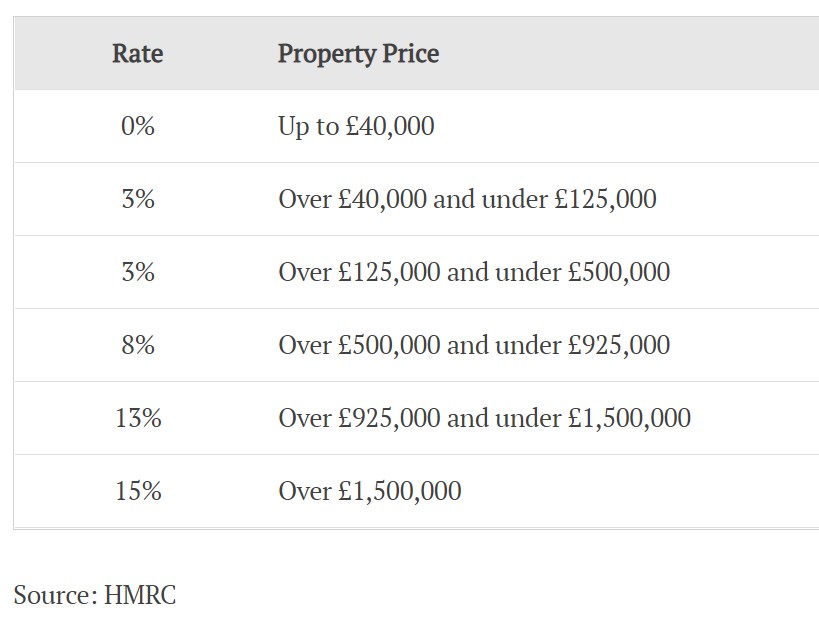
Task: Click the 13% rate cell
Action: 138,418
